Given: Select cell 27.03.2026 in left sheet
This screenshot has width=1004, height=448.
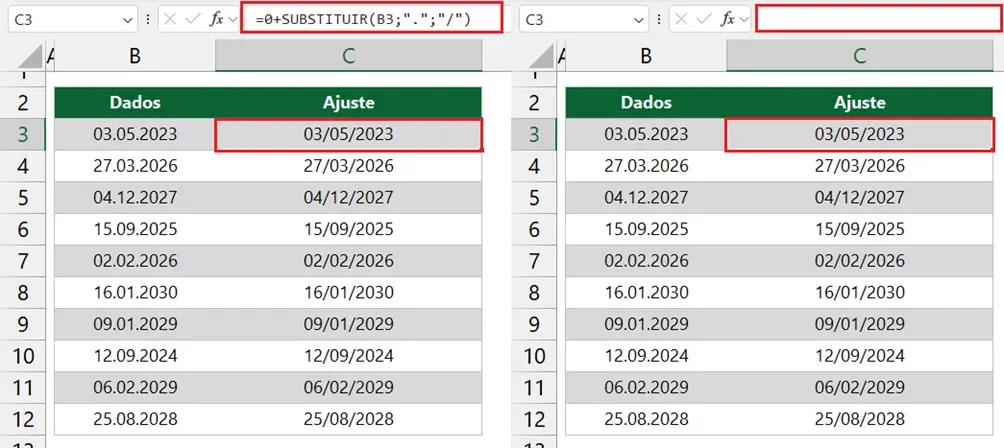Looking at the screenshot, I should click(x=135, y=166).
